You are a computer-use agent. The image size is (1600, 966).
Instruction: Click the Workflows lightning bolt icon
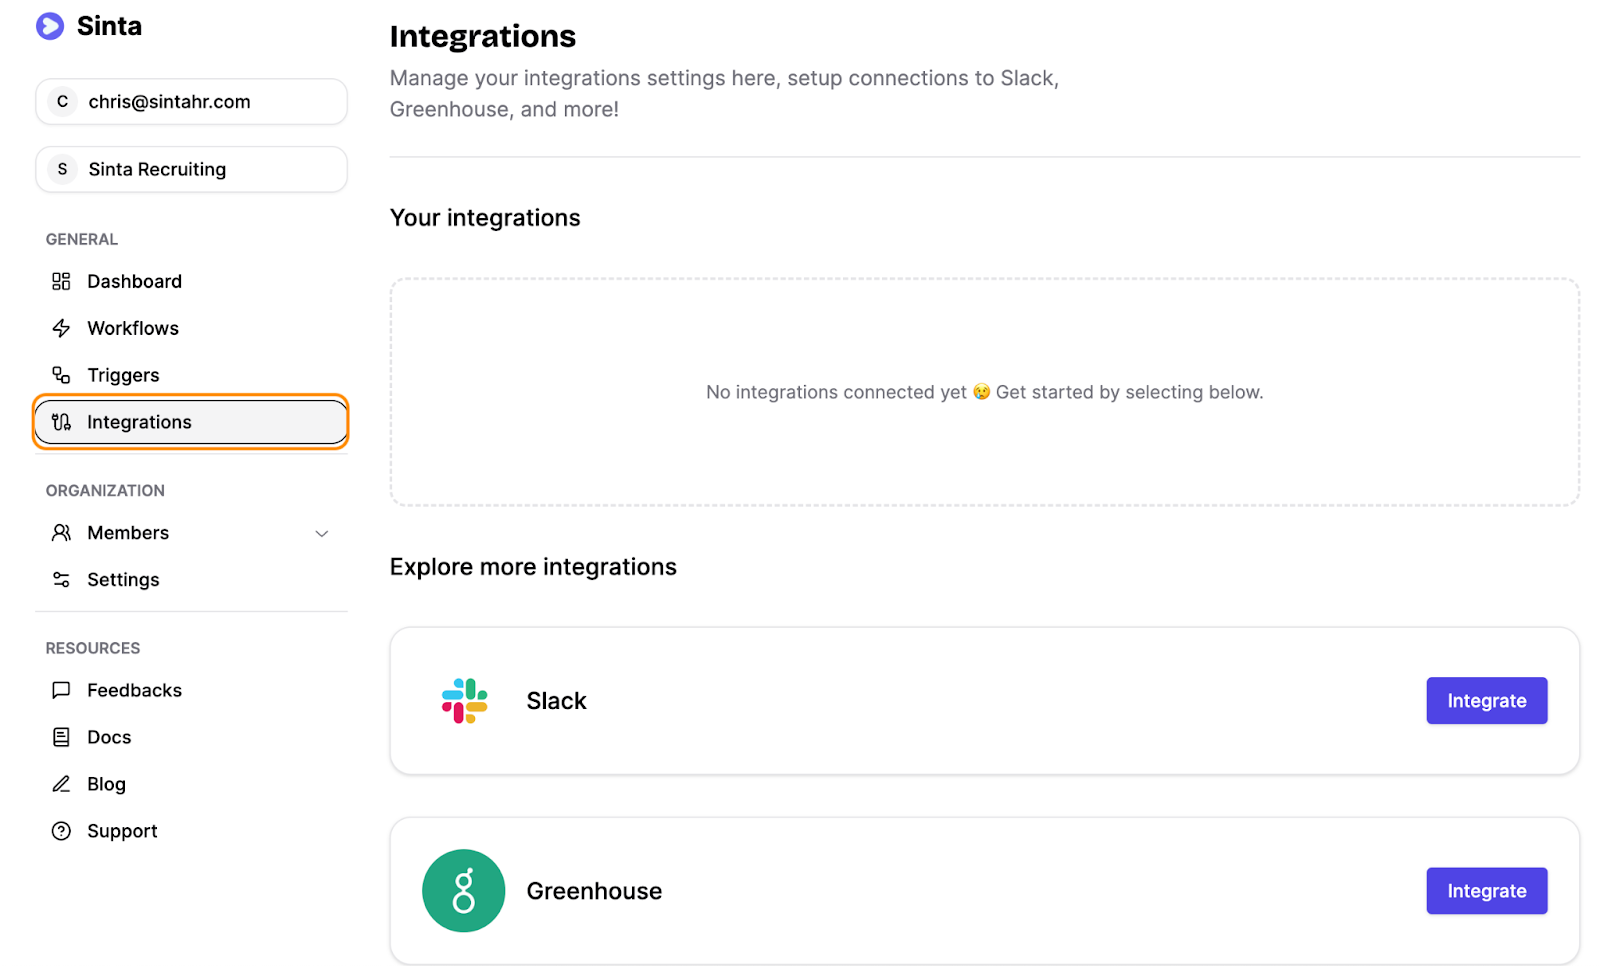pos(61,328)
